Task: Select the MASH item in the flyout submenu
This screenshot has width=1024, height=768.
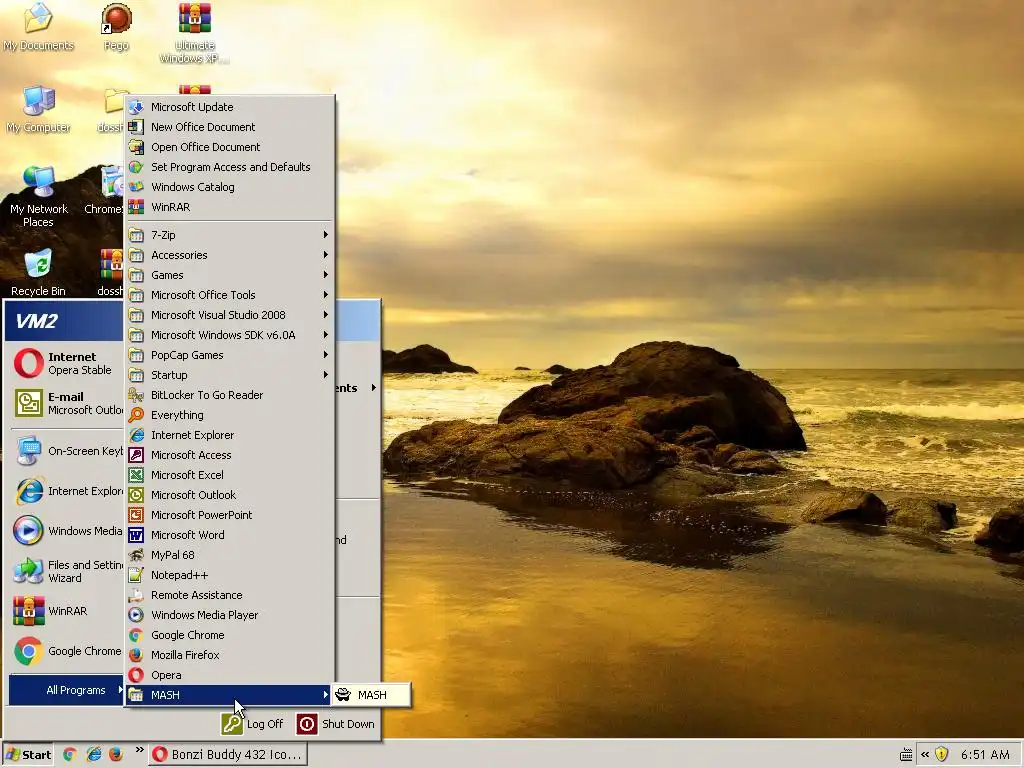Action: (372, 695)
